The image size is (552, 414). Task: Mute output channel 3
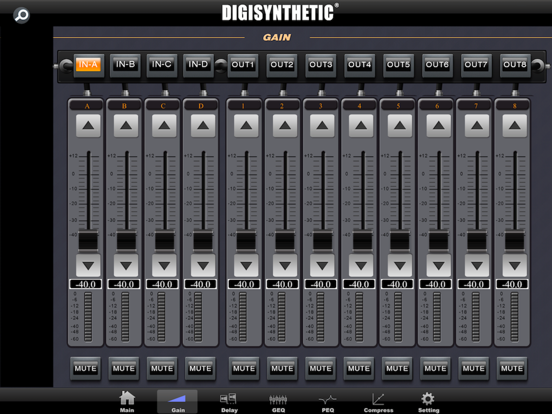[320, 369]
